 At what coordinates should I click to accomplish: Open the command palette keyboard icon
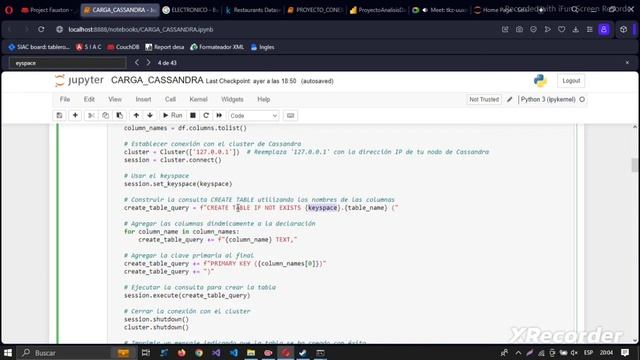click(x=291, y=116)
